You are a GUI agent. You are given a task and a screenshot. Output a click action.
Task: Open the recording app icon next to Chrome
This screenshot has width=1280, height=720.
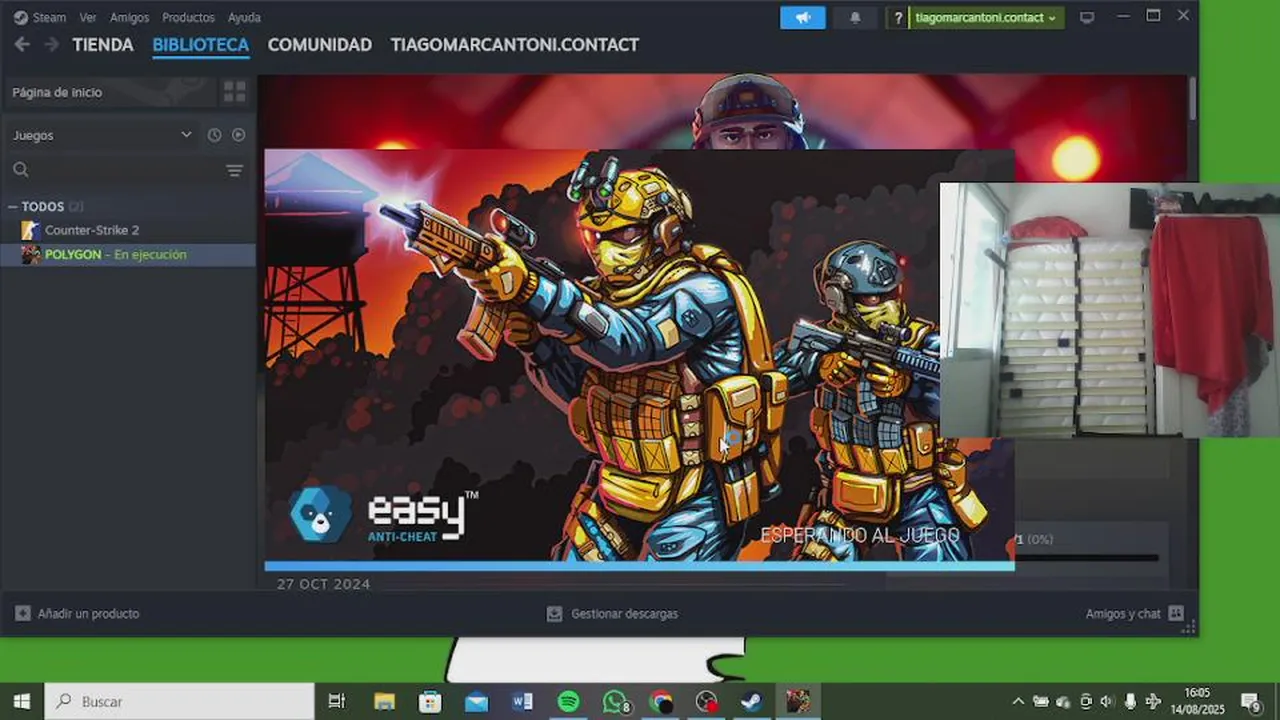pos(707,701)
